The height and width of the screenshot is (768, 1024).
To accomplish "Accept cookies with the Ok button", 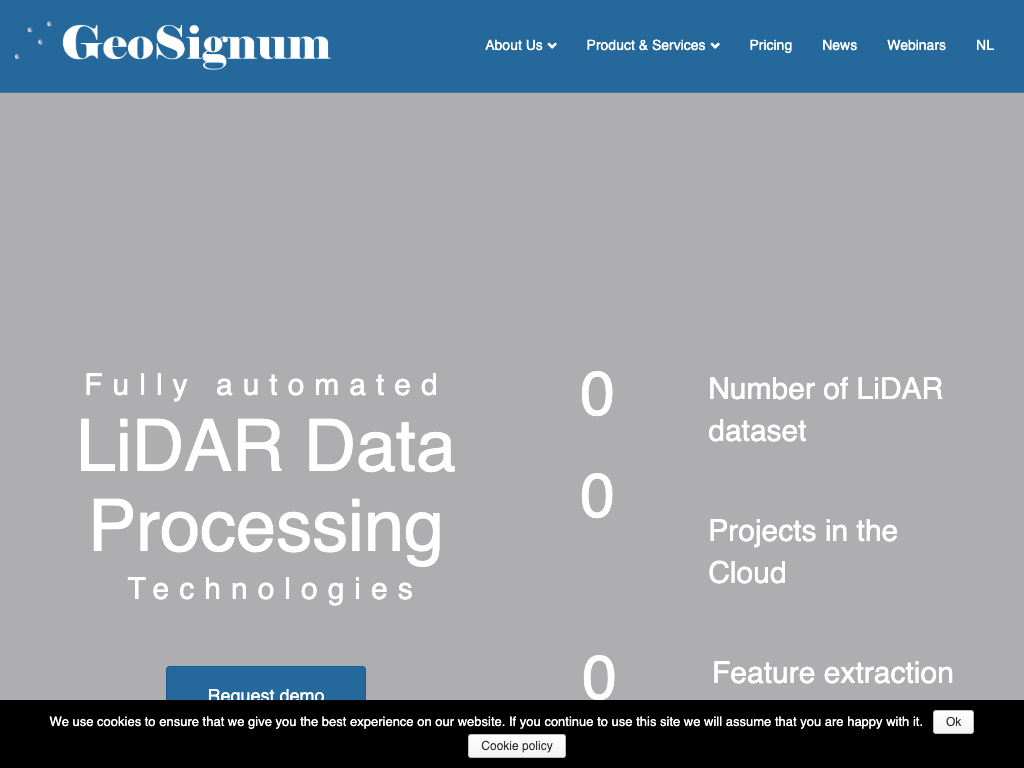I will click(953, 722).
